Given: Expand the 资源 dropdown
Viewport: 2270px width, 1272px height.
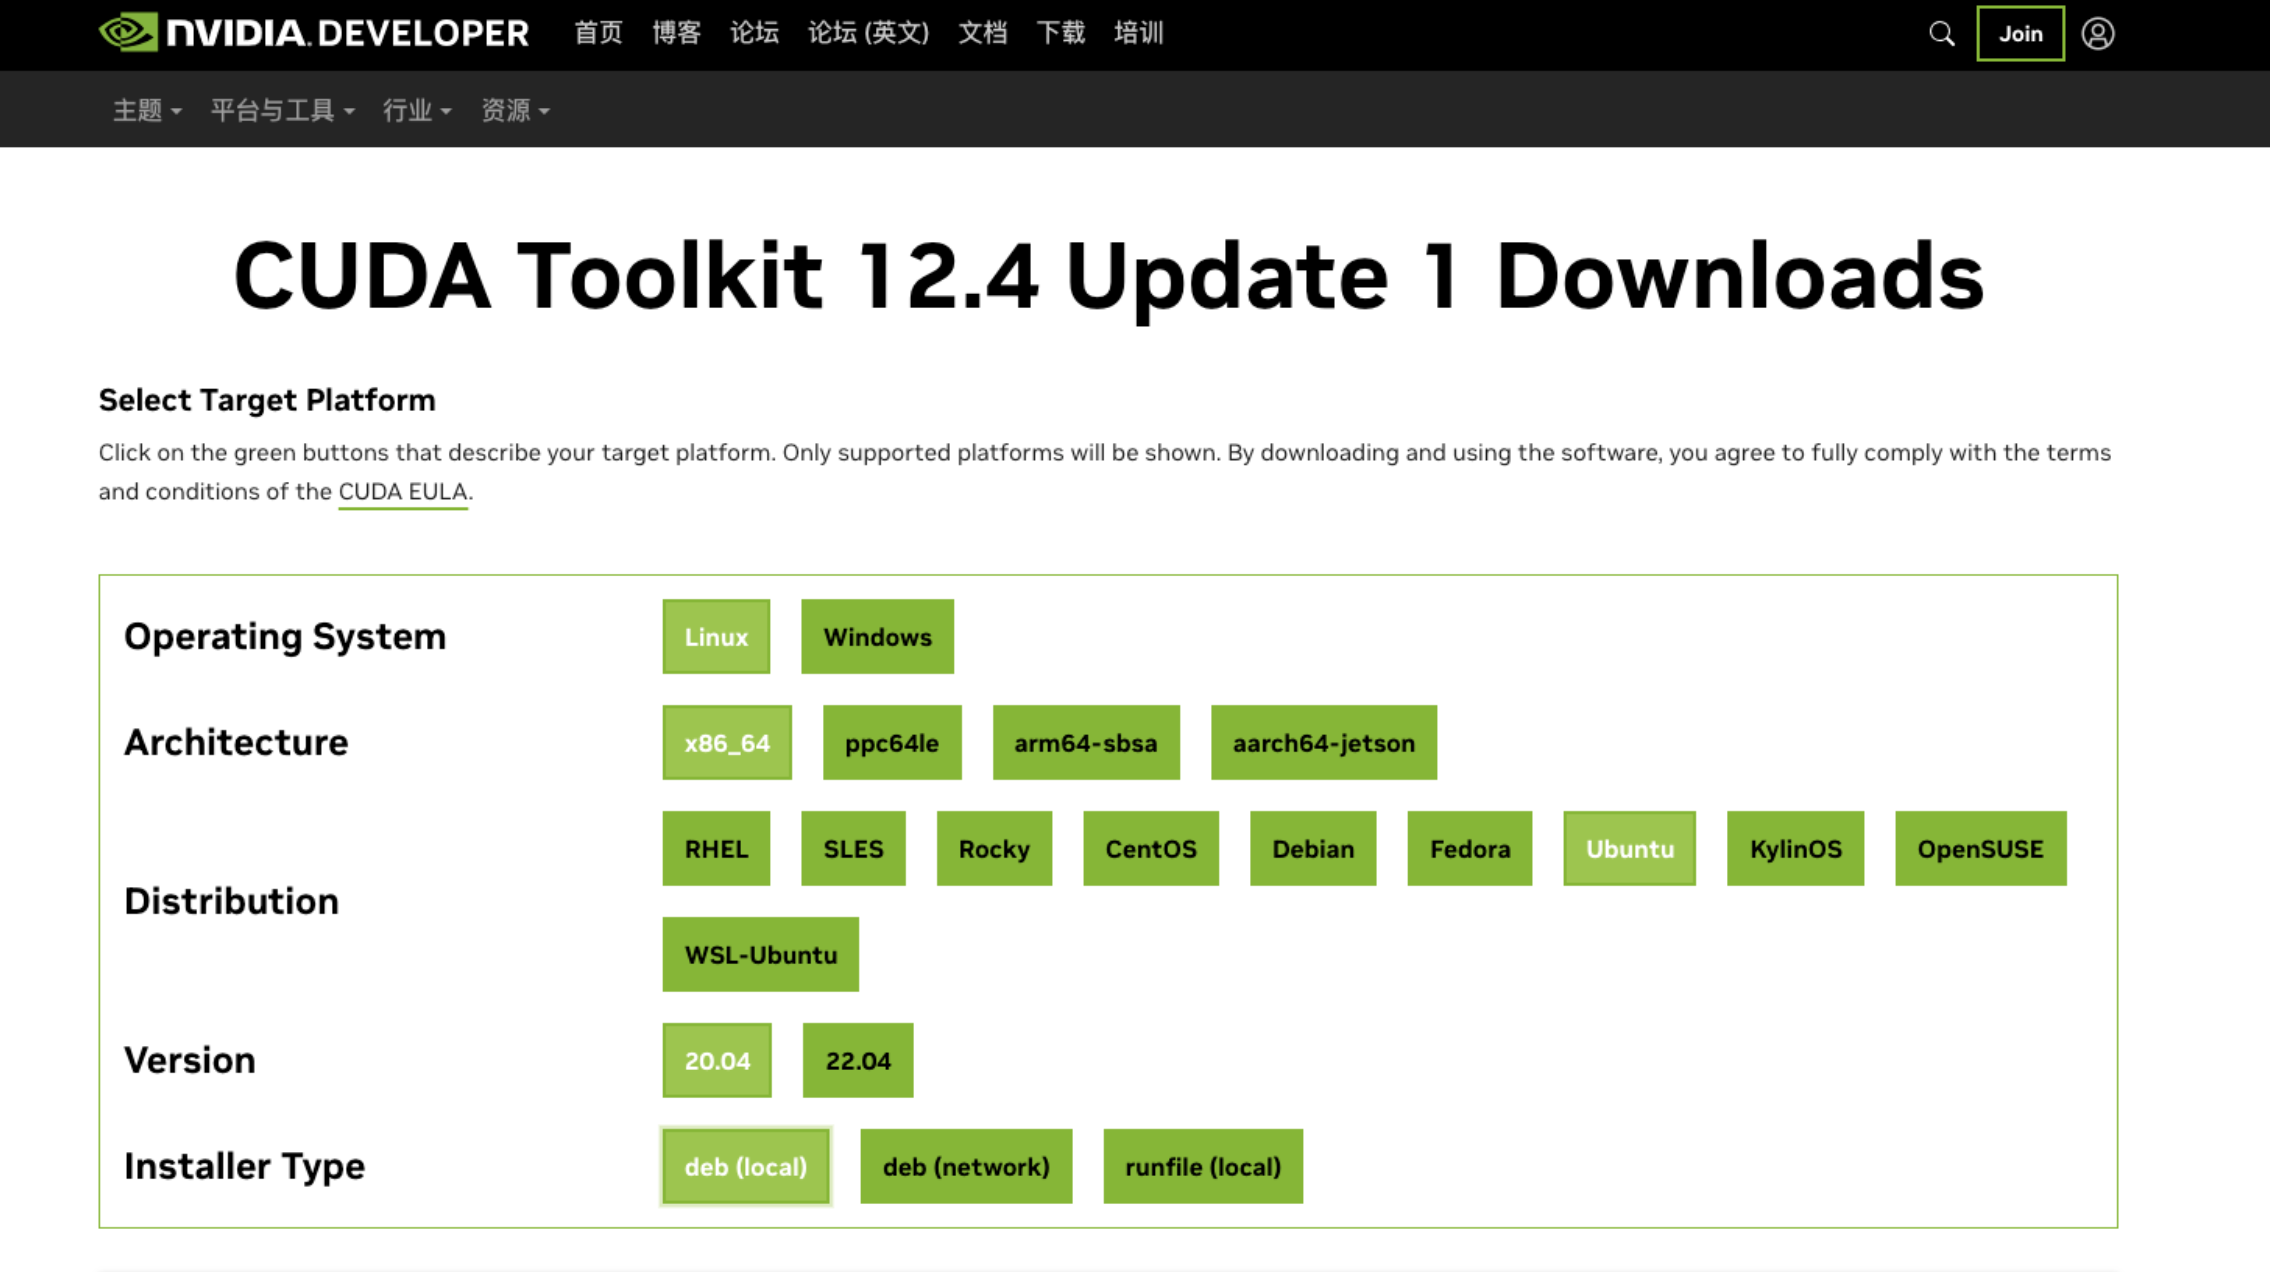Looking at the screenshot, I should (x=515, y=110).
